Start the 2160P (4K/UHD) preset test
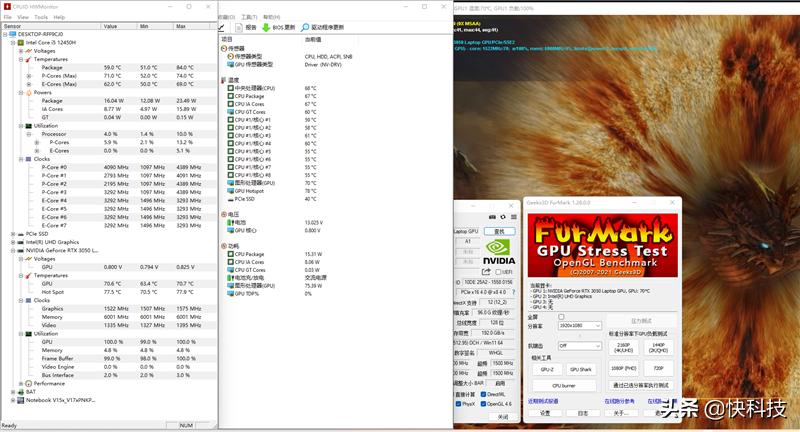Image resolution: width=800 pixels, height=432 pixels. tap(623, 348)
